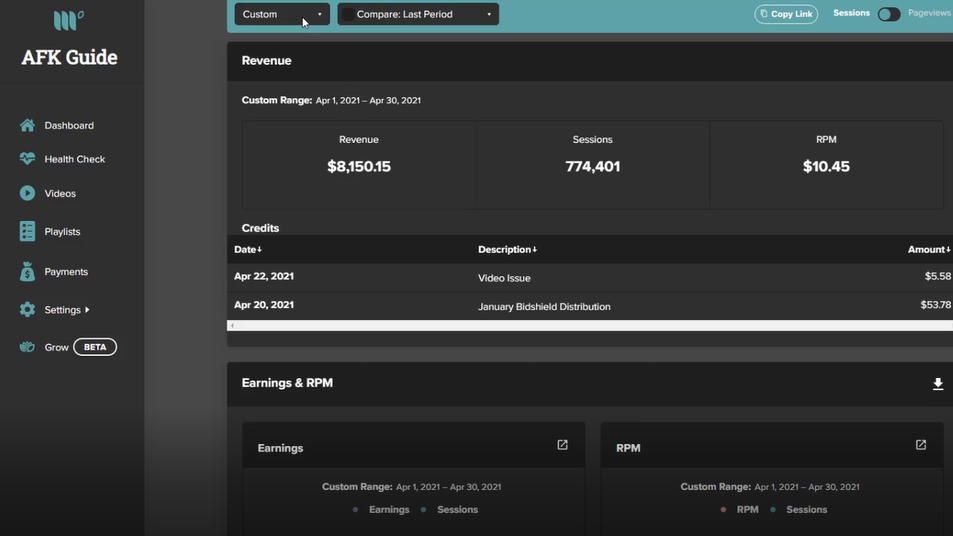Screen dimensions: 953x536
Task: Click the BETA badge next to Grow
Action: click(95, 347)
